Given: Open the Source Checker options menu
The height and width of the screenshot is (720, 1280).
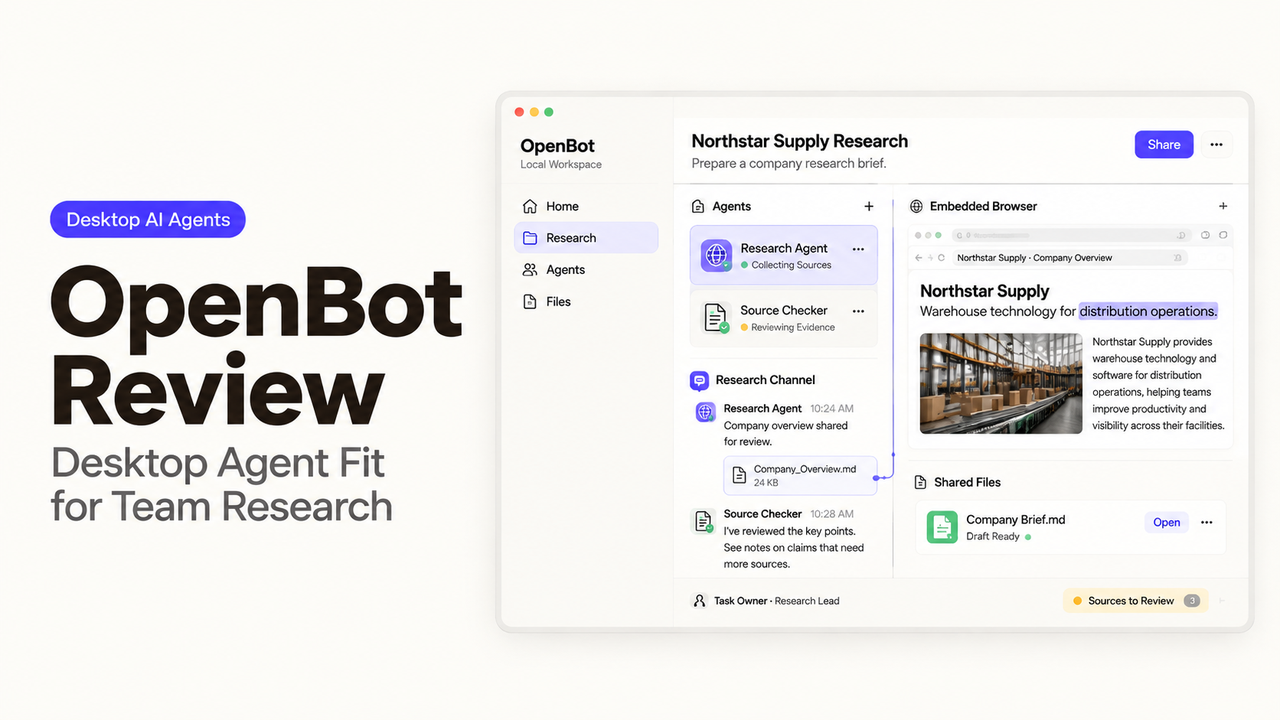Looking at the screenshot, I should 858,311.
